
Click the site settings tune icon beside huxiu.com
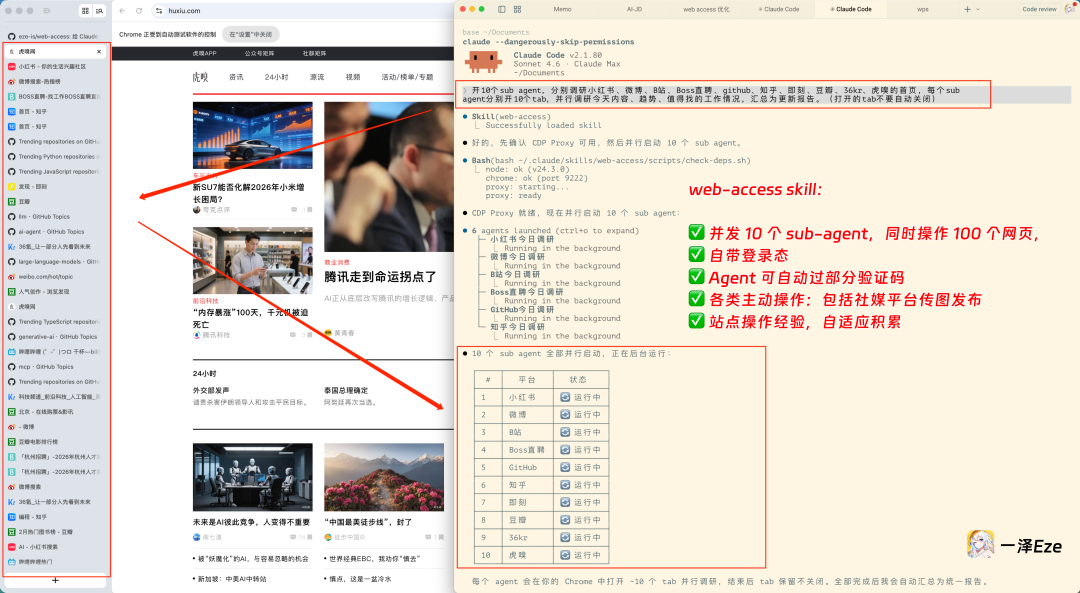(x=160, y=11)
